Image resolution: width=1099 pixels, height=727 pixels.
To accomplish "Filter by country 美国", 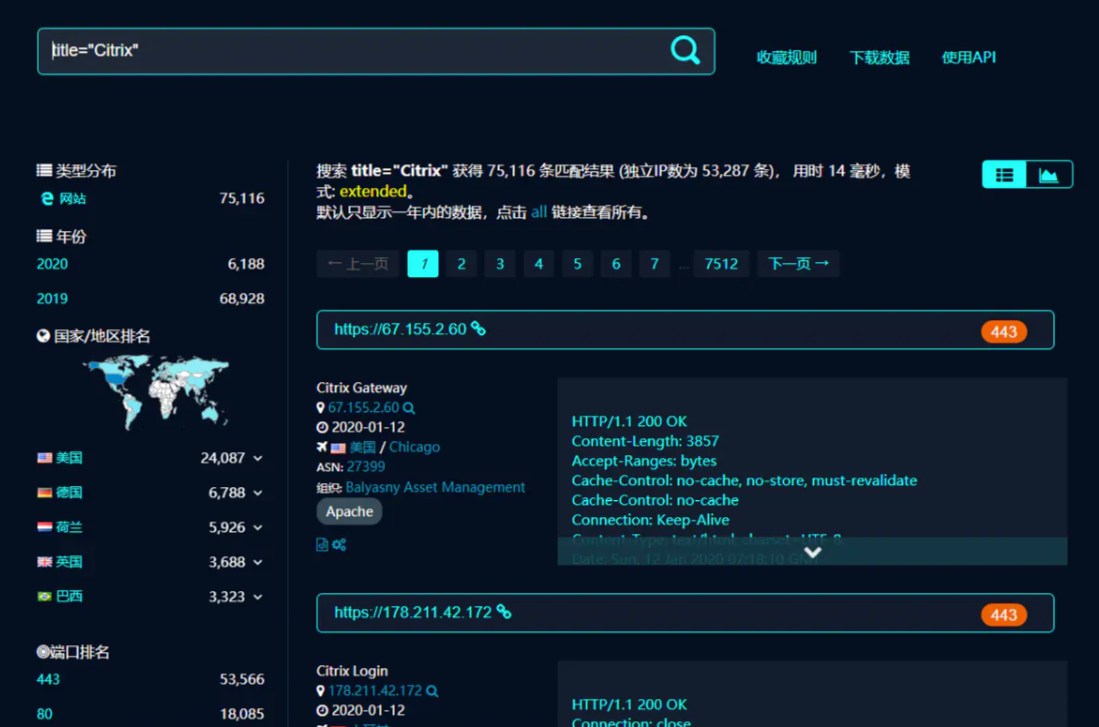I will pyautogui.click(x=69, y=458).
